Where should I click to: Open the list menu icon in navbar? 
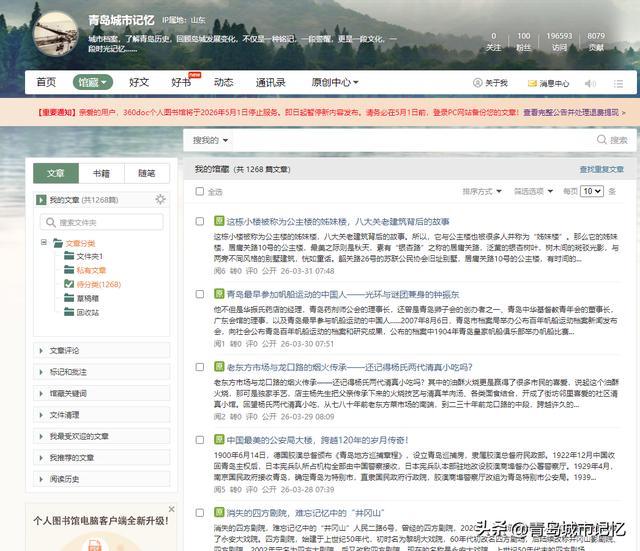[x=618, y=83]
